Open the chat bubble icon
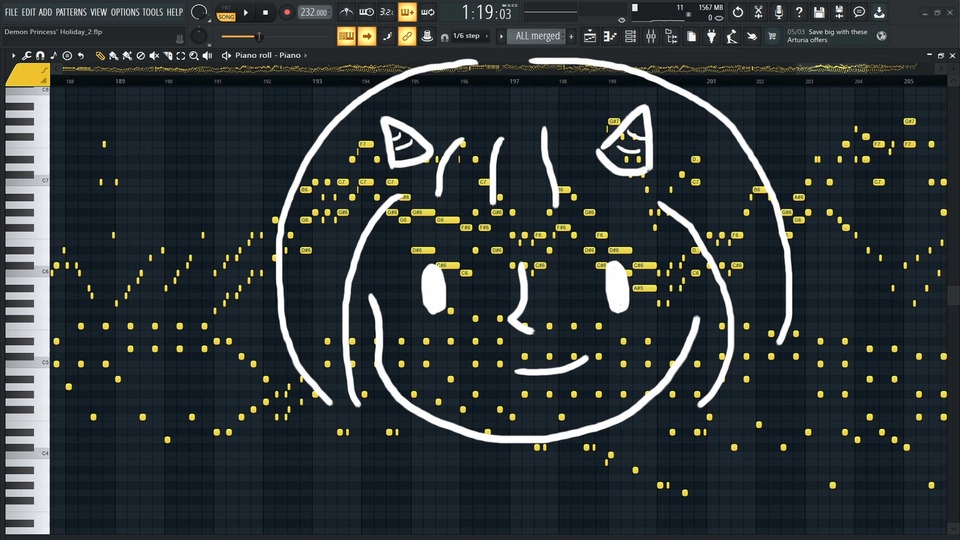The width and height of the screenshot is (960, 540). (x=859, y=12)
